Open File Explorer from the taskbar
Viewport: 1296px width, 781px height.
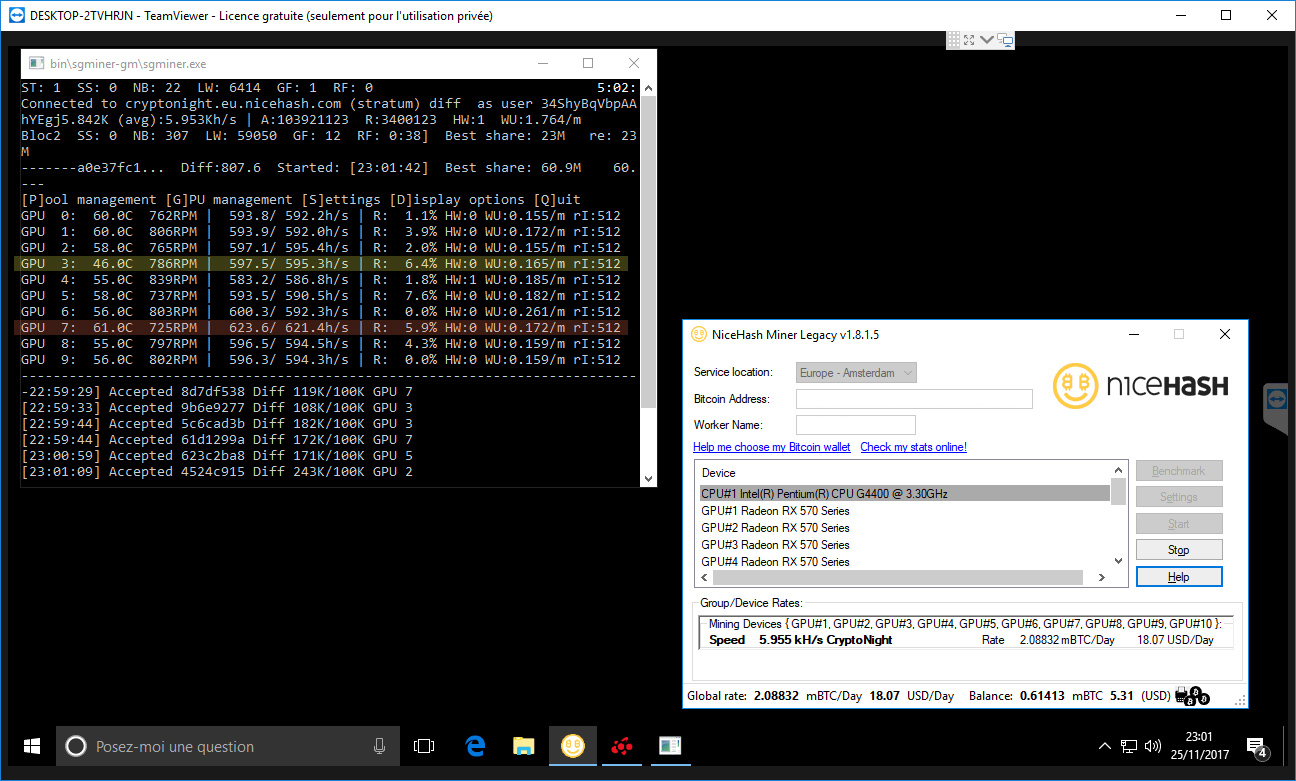523,746
